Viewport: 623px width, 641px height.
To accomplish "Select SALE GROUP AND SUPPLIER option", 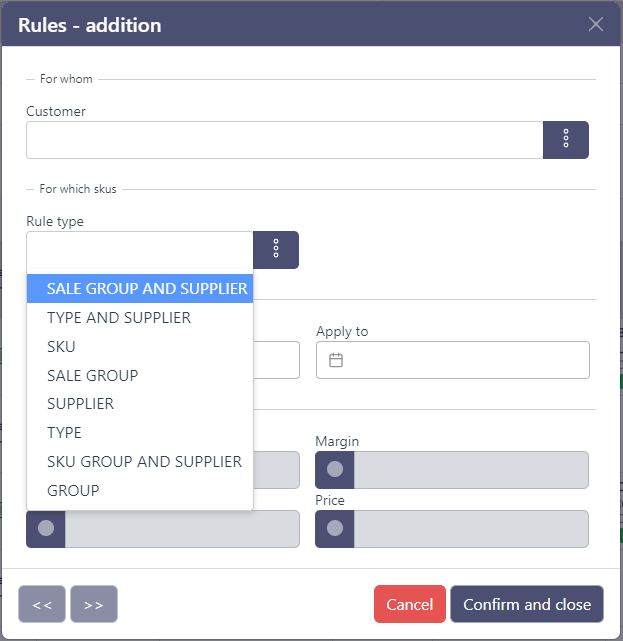I will coord(146,289).
